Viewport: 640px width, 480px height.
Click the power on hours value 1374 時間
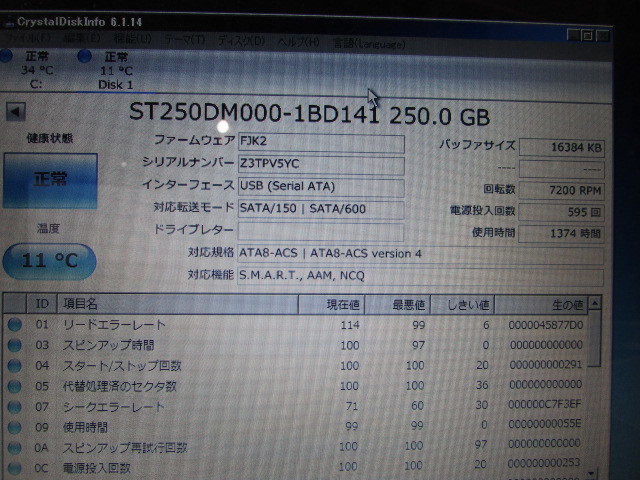pyautogui.click(x=561, y=234)
